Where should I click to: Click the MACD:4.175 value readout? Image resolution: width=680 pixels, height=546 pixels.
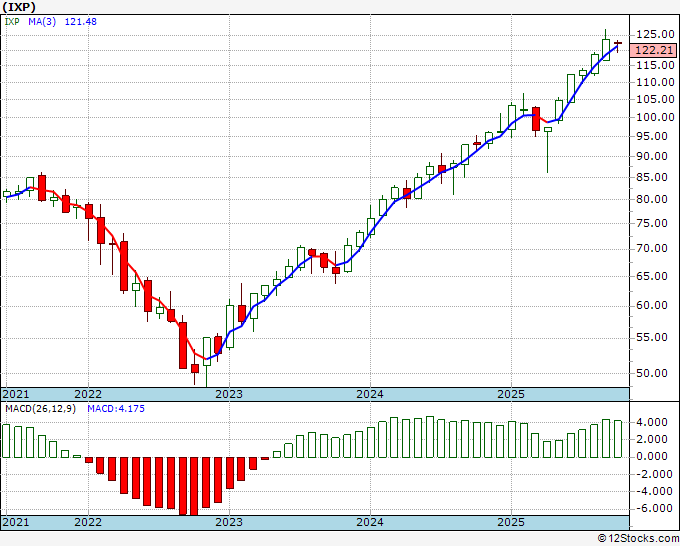(116, 409)
